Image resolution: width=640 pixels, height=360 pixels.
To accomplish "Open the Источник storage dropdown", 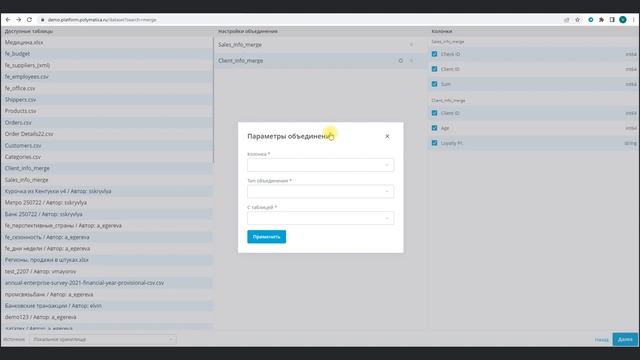I will click(x=103, y=339).
